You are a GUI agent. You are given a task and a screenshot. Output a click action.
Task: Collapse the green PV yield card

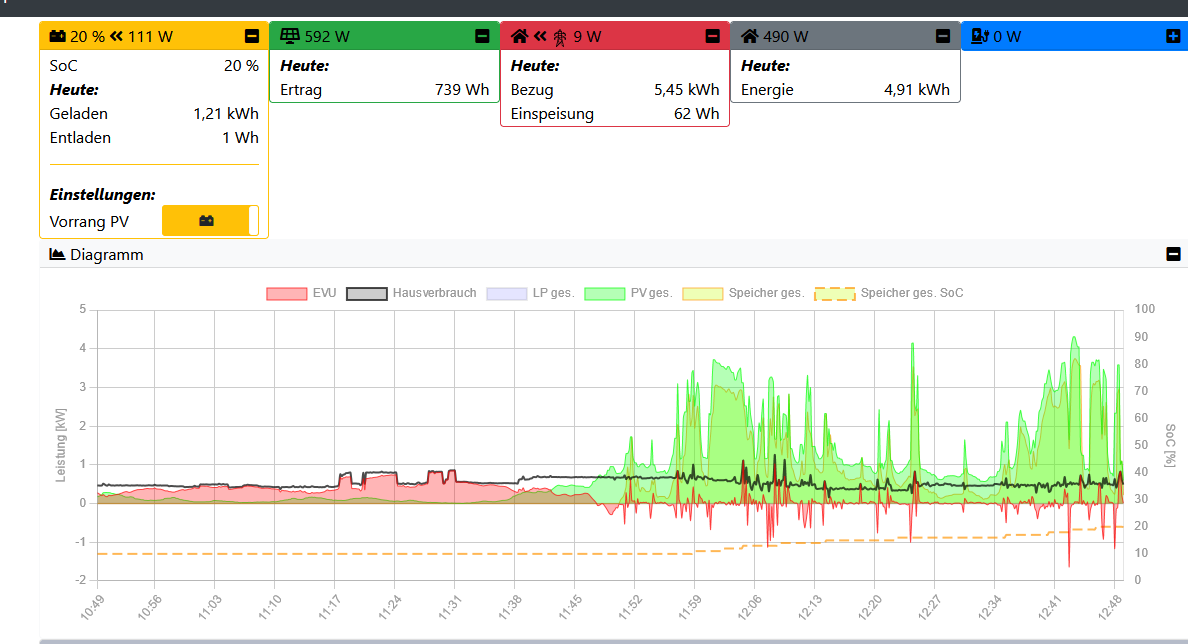(482, 37)
